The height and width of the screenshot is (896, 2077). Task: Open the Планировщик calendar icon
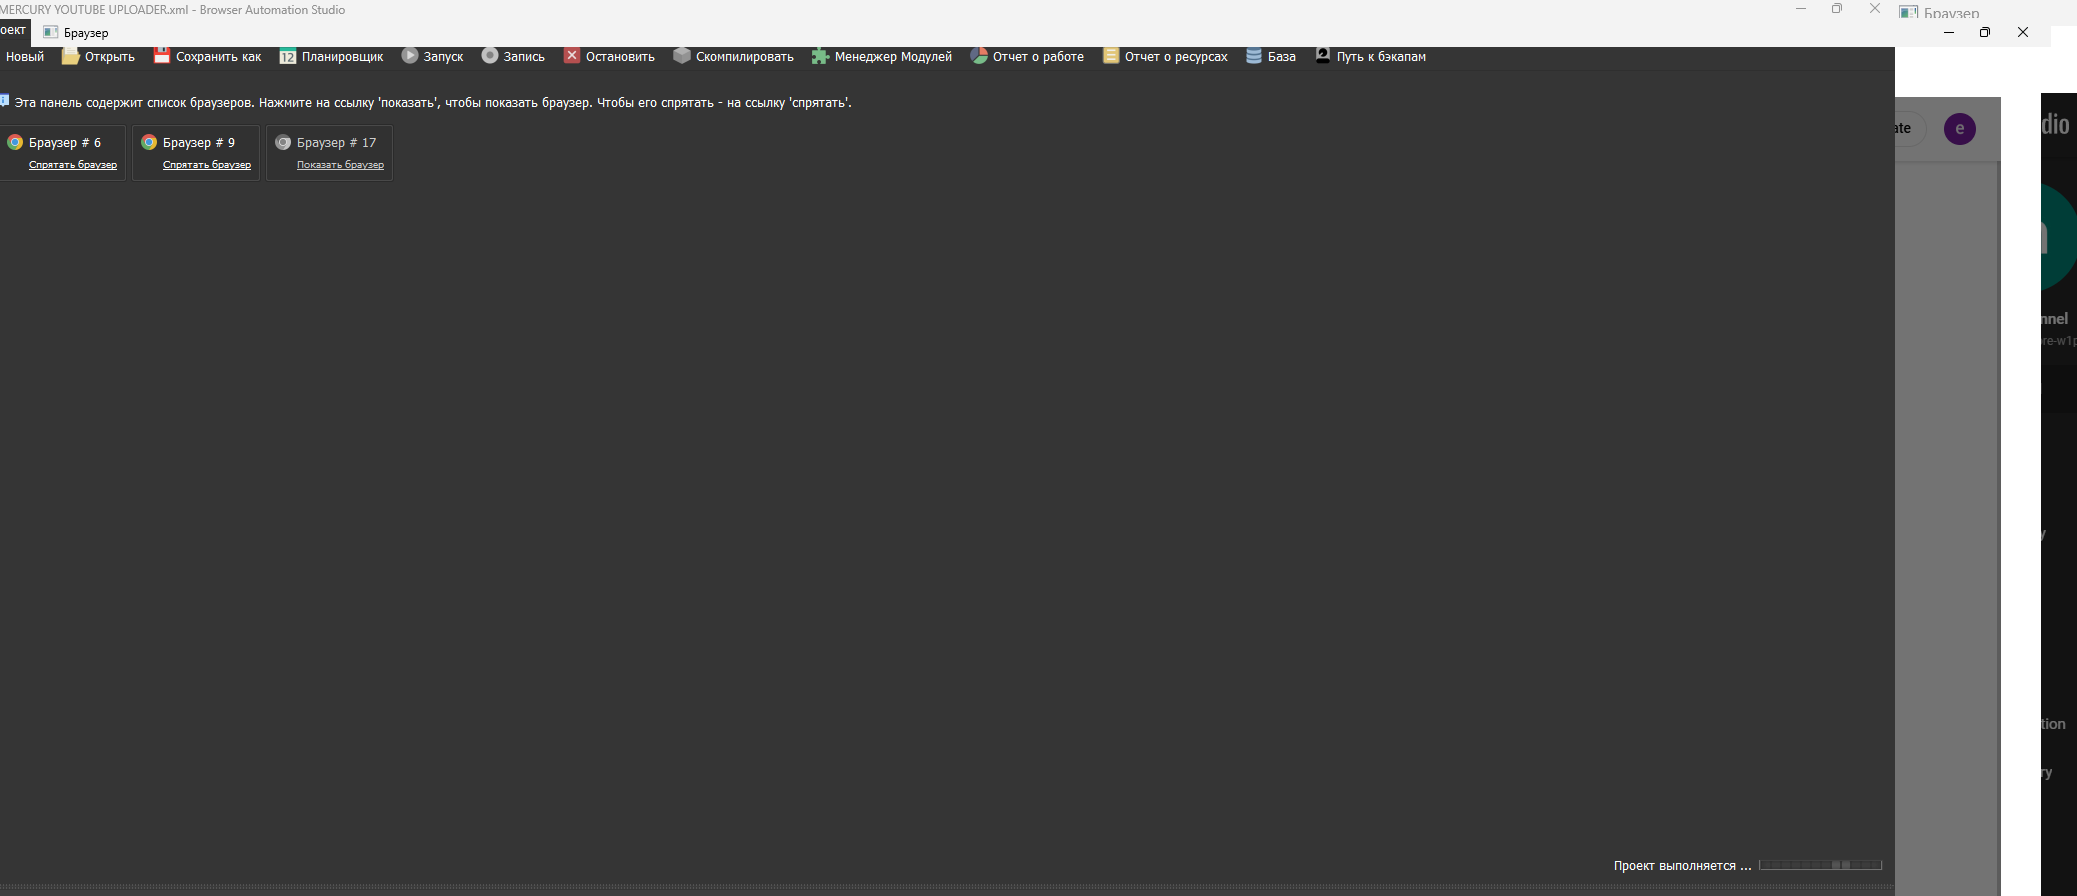click(x=288, y=56)
